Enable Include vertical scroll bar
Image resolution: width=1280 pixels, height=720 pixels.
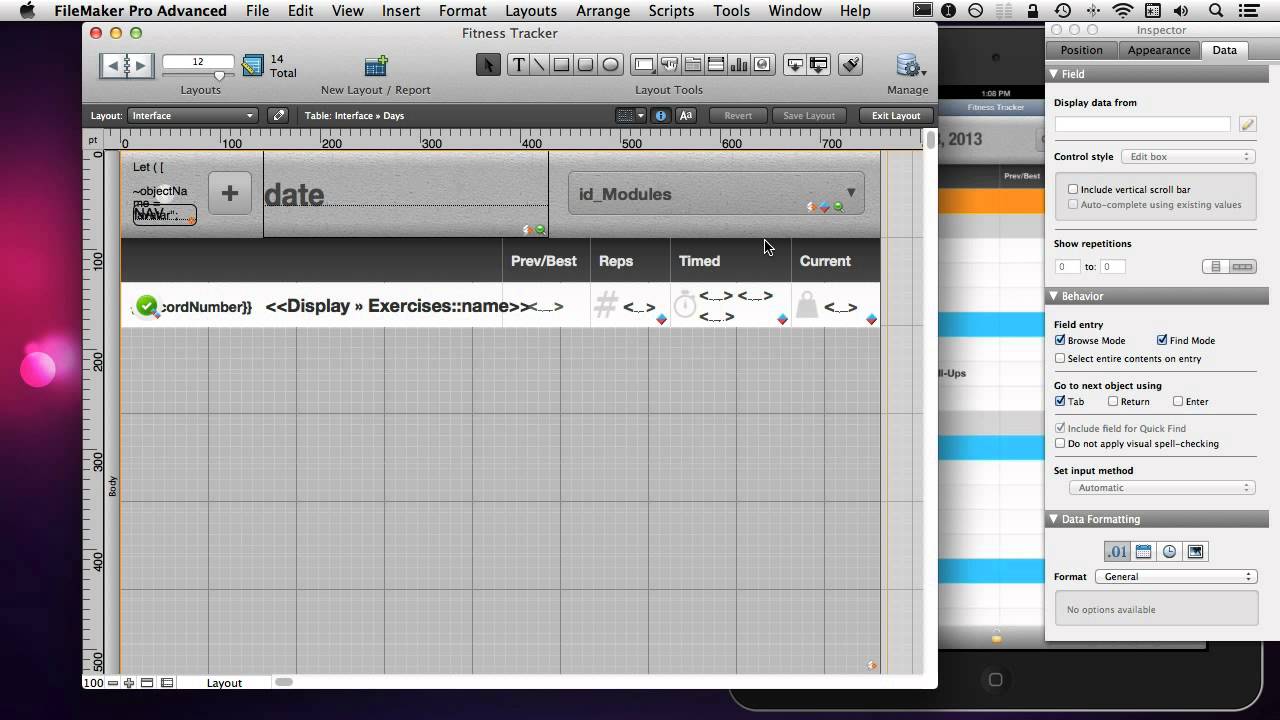(x=1073, y=189)
